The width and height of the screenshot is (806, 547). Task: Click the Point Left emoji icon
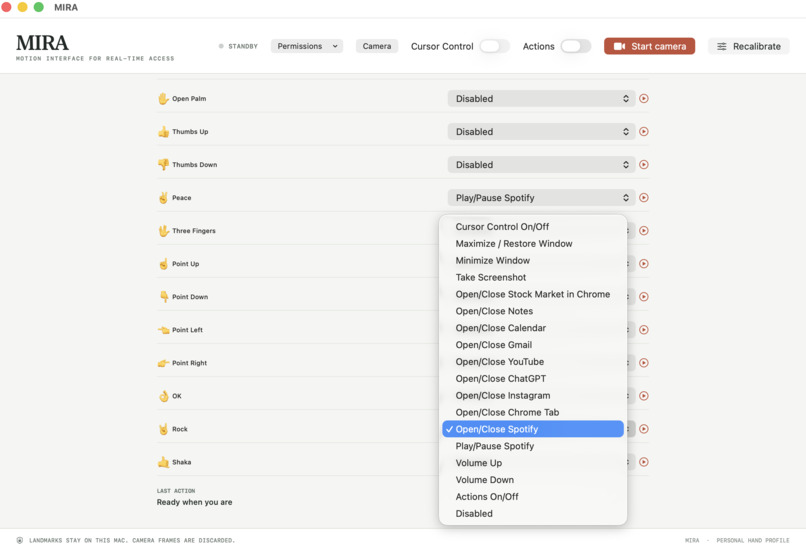point(163,330)
